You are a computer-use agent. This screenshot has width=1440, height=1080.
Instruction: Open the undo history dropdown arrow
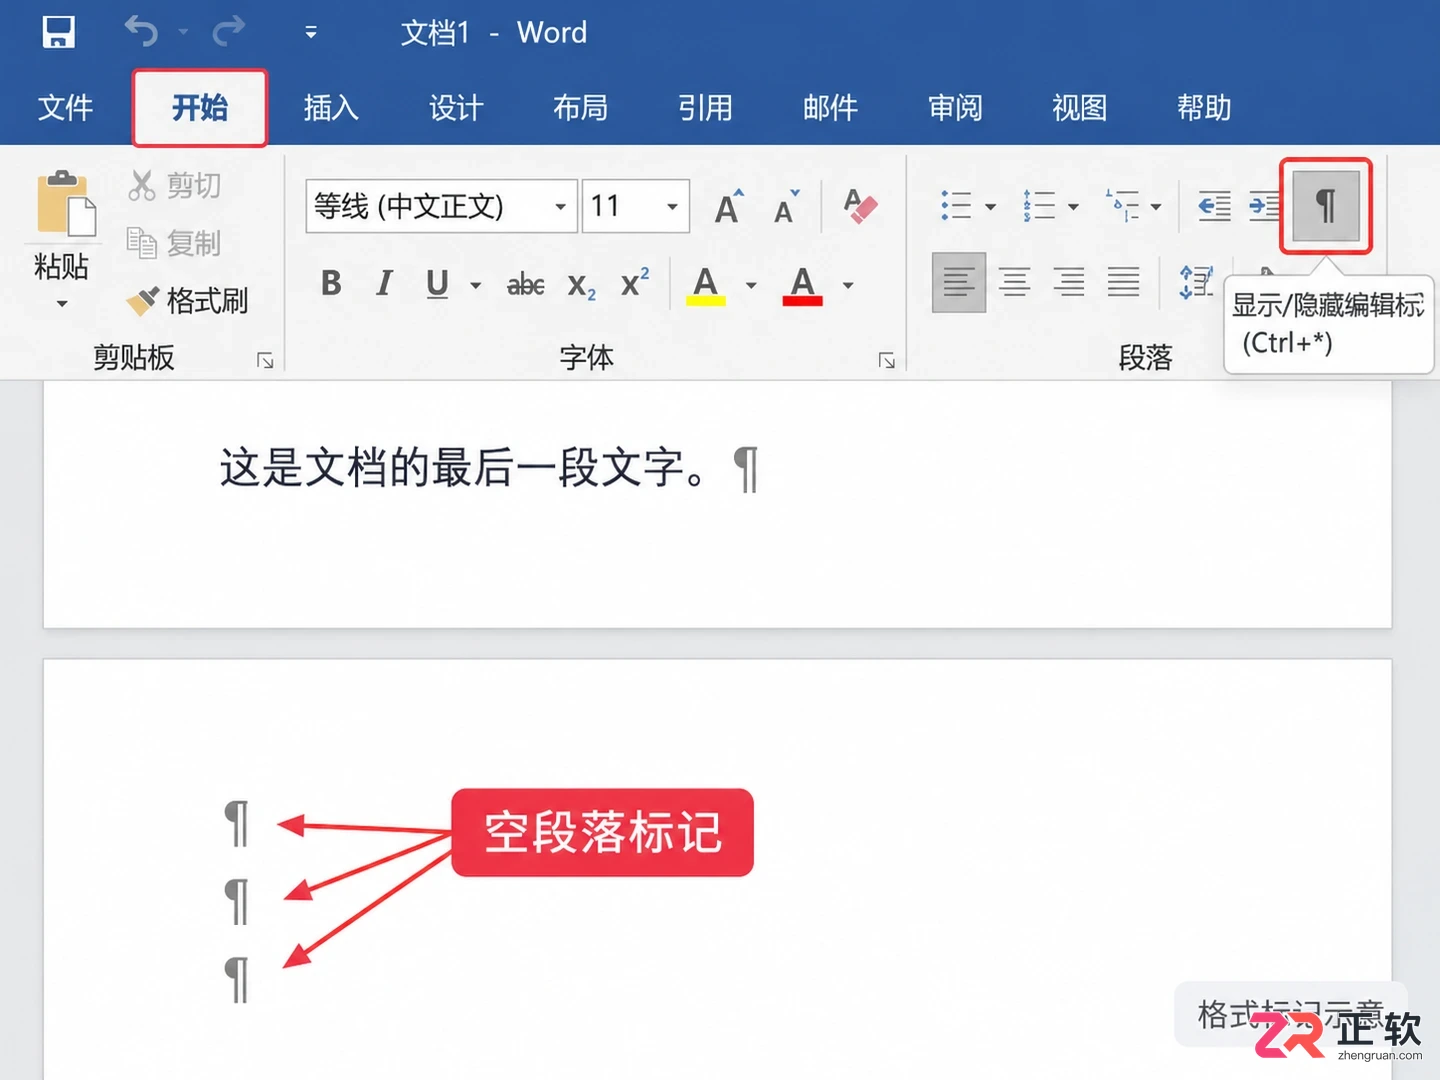tap(183, 33)
